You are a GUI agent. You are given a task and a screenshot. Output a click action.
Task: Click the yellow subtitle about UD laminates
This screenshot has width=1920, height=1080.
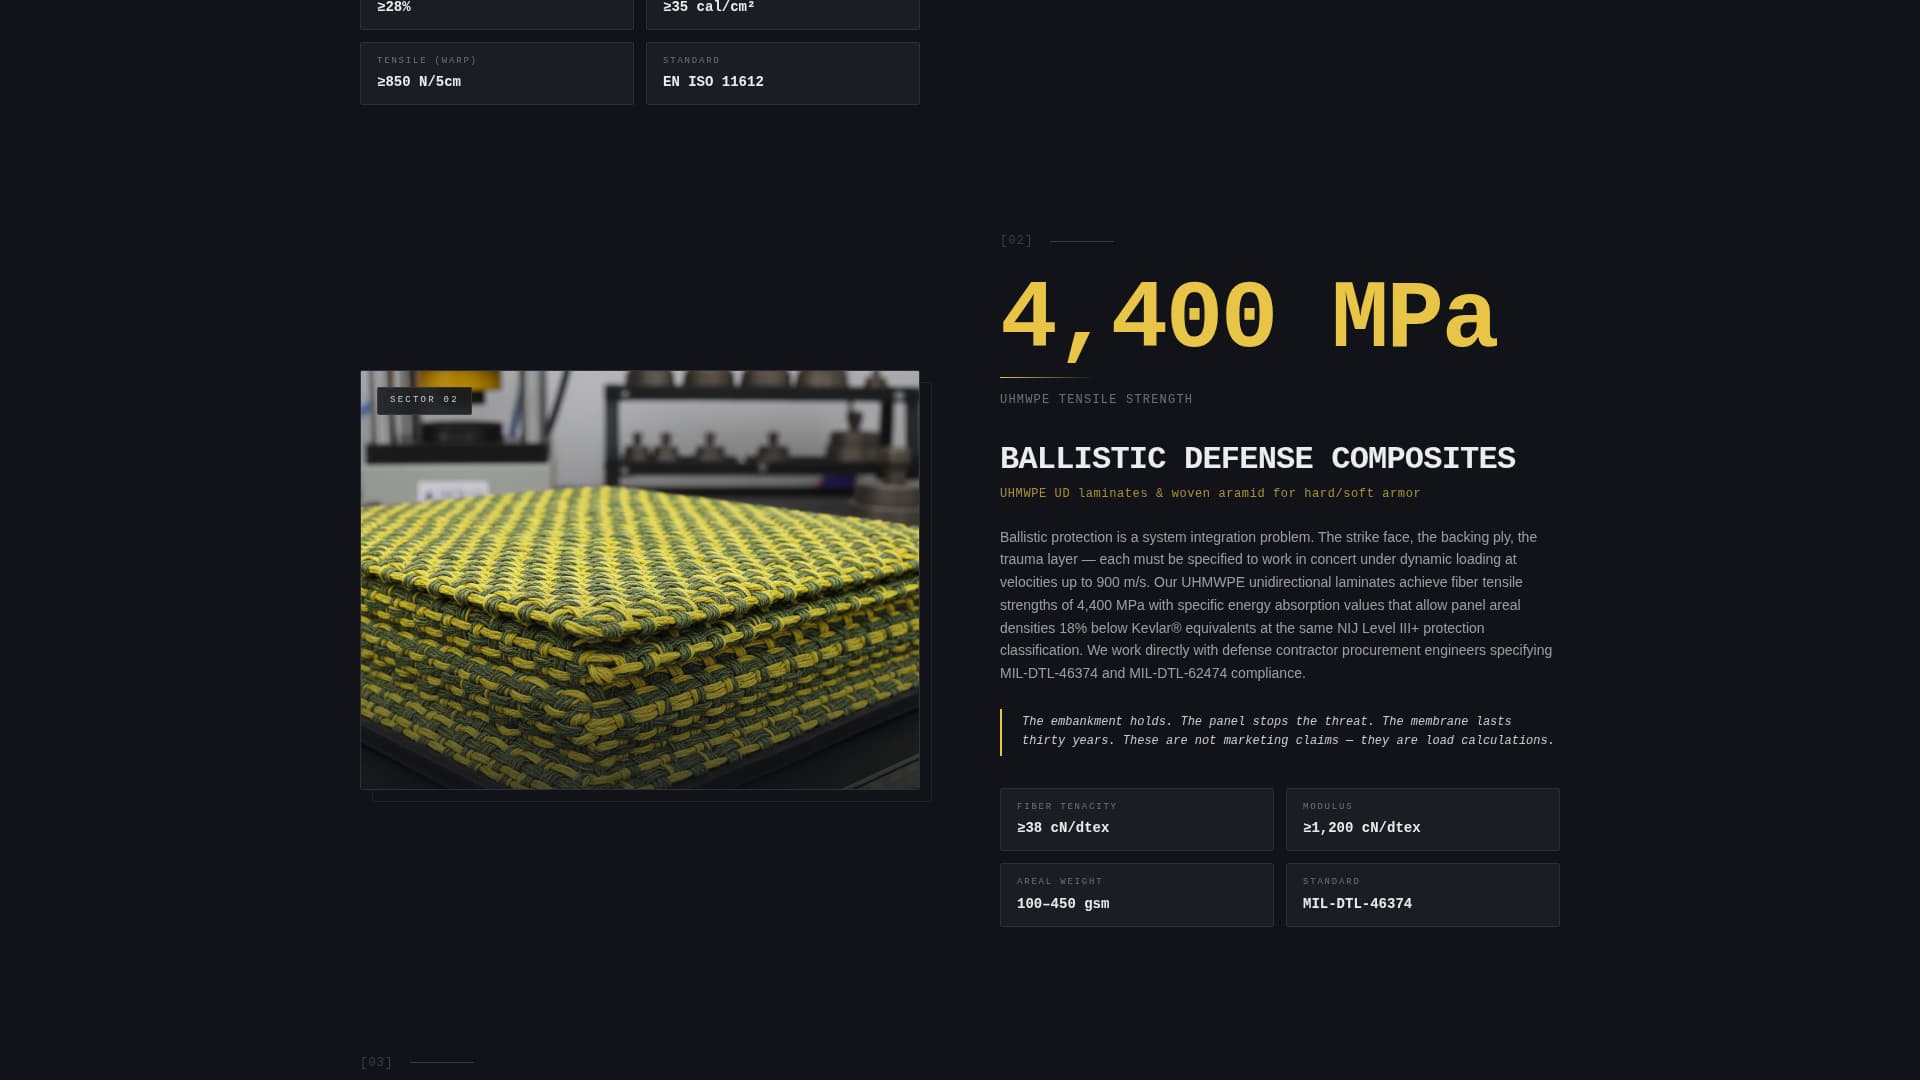(1210, 493)
